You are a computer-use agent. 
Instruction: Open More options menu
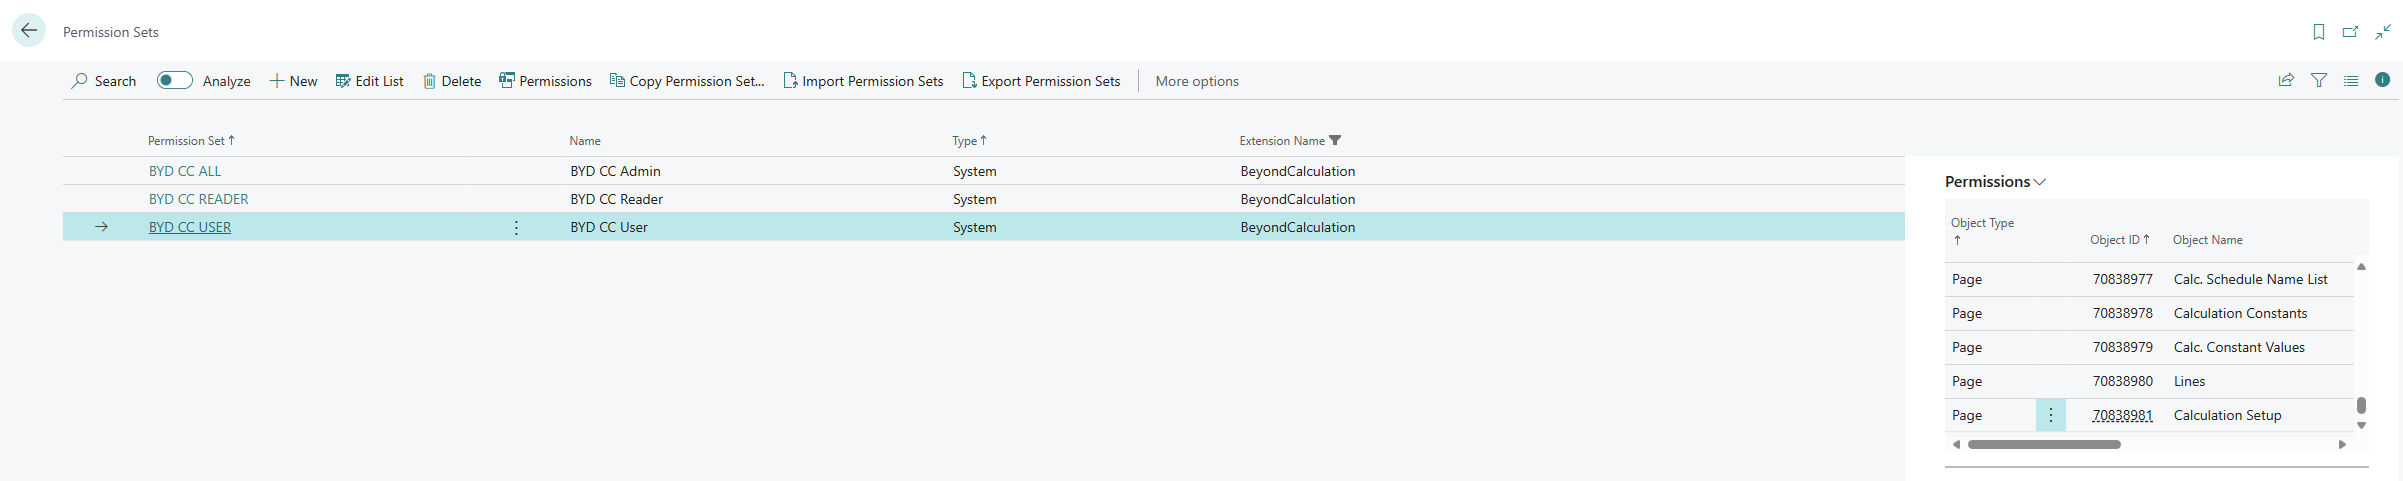tap(1196, 81)
